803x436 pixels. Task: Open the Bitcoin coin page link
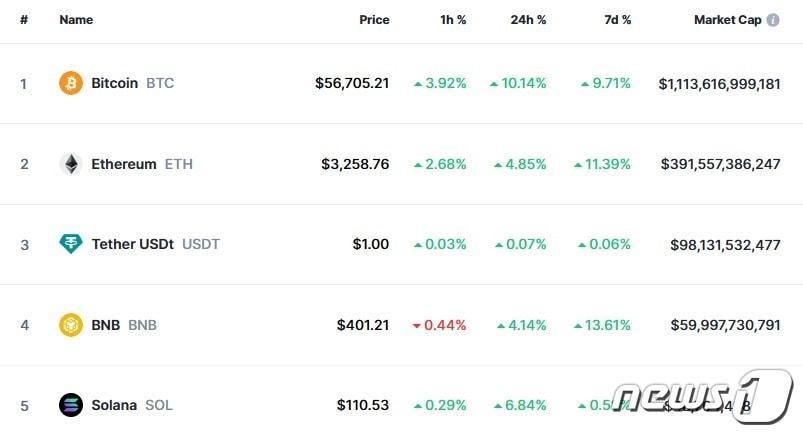click(115, 83)
